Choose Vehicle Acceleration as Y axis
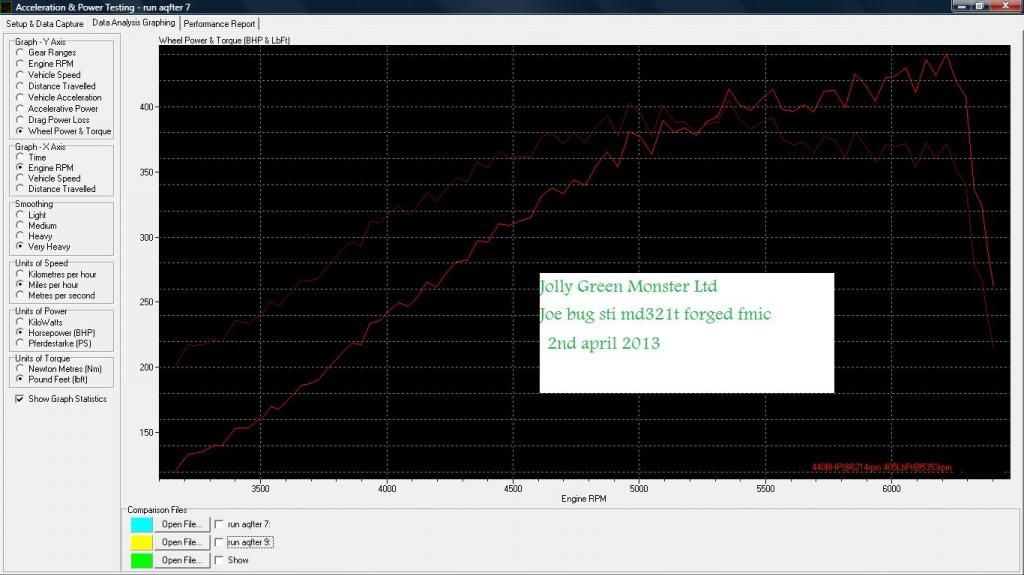This screenshot has height=575, width=1024. click(20, 98)
